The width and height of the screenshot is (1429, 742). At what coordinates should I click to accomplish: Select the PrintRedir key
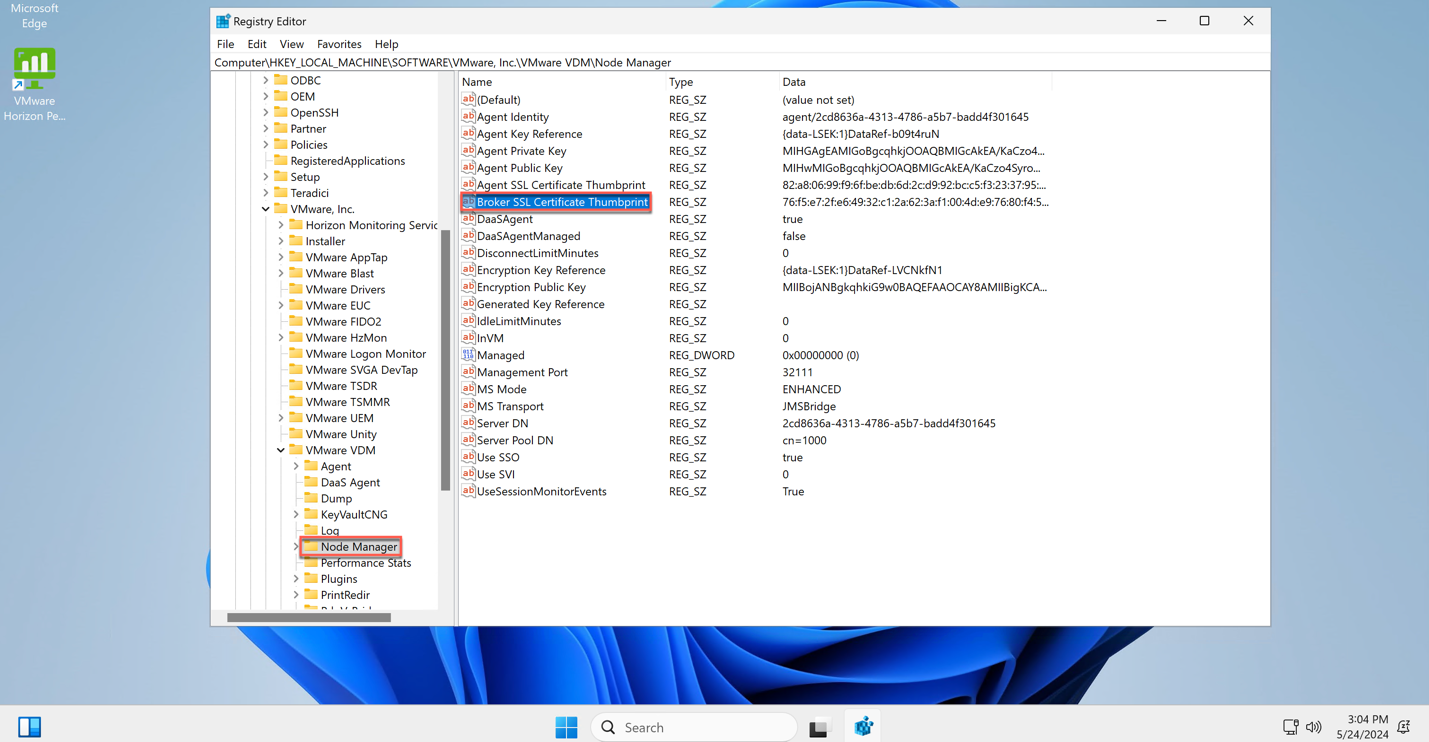pos(345,595)
